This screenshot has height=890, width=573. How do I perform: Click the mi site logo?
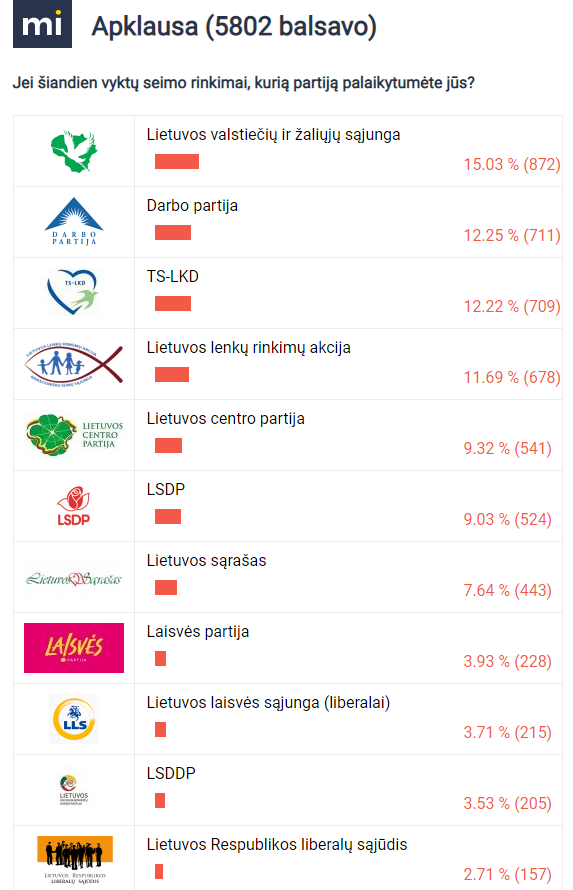tap(43, 24)
